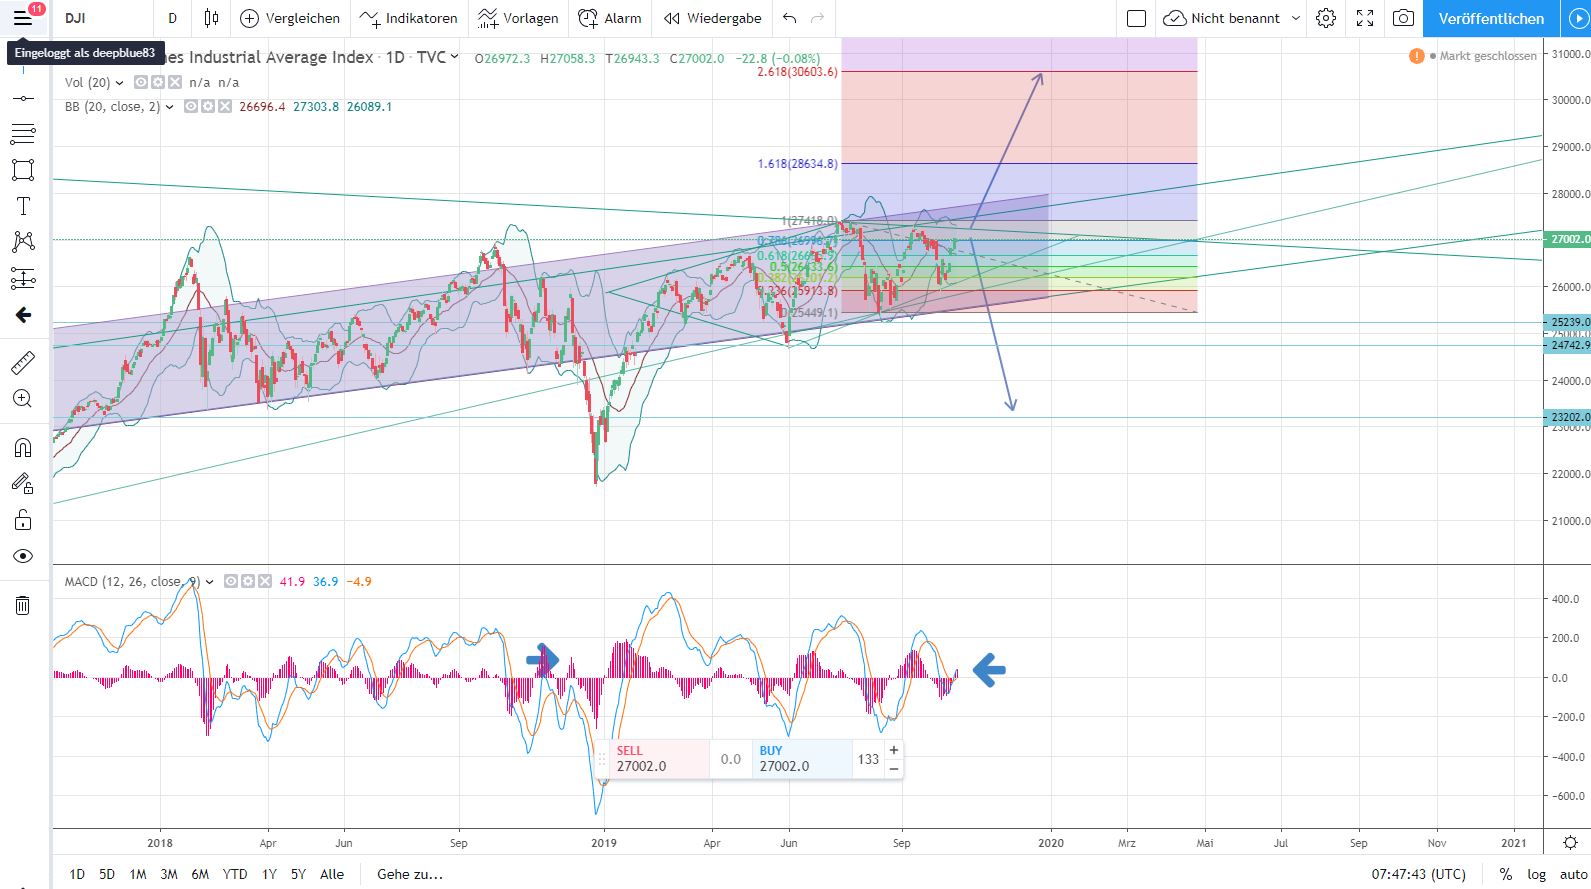Select the 6M time range
The image size is (1591, 889).
200,874
